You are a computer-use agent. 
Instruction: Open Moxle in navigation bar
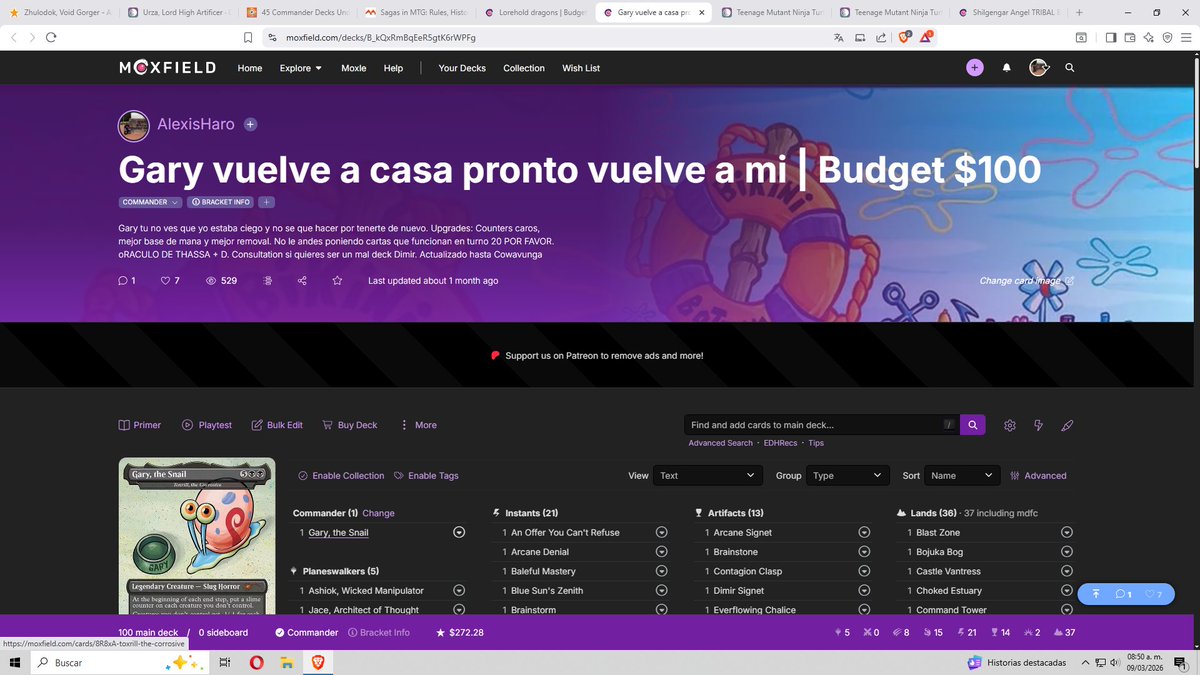click(x=354, y=68)
